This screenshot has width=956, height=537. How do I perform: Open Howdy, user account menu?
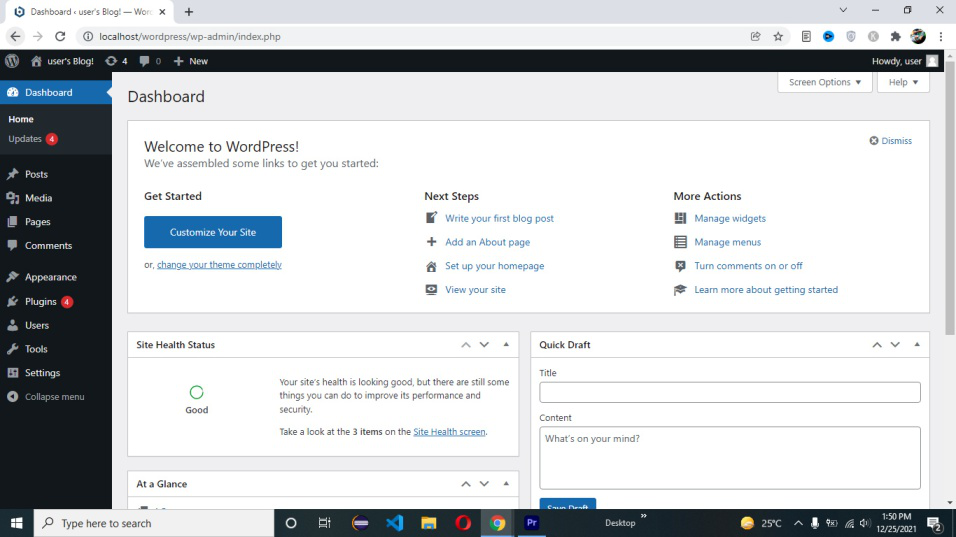[905, 61]
